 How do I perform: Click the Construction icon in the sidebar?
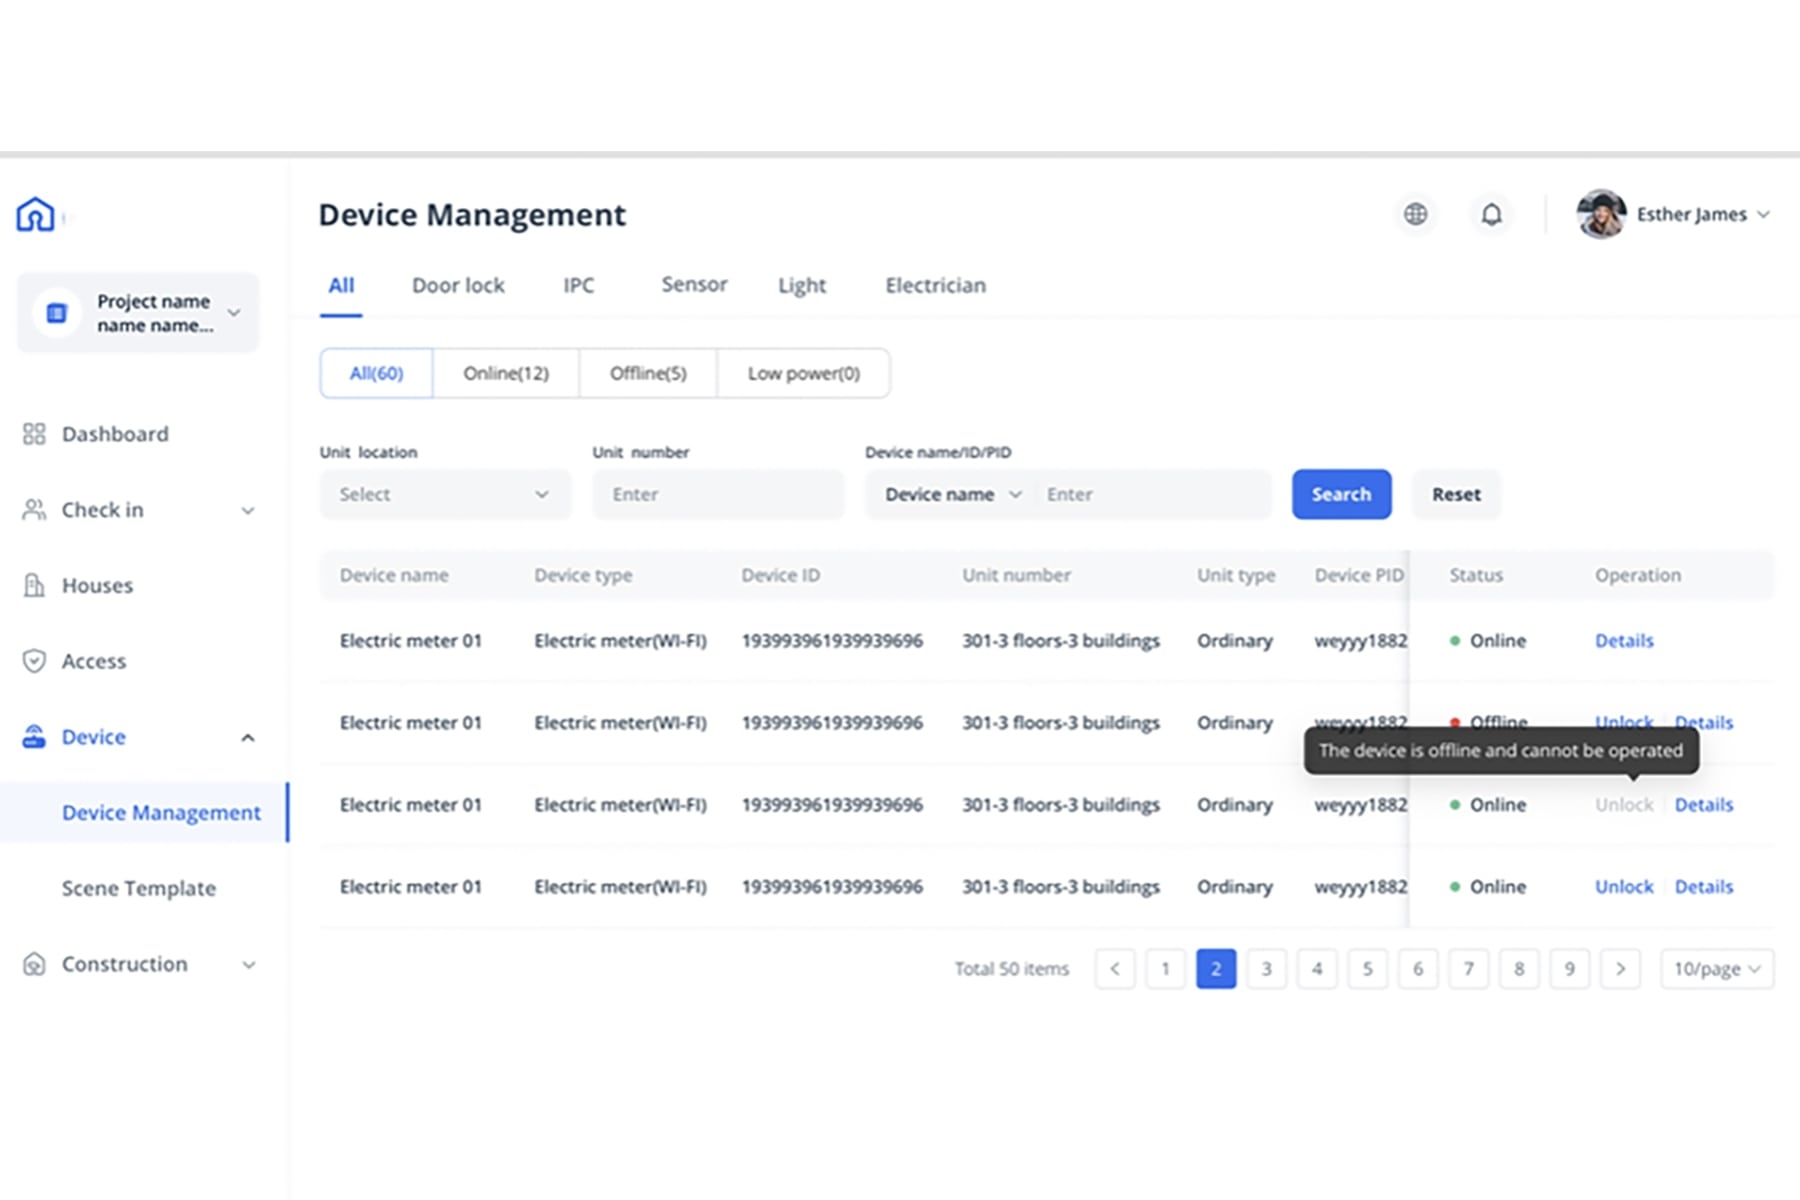click(34, 964)
